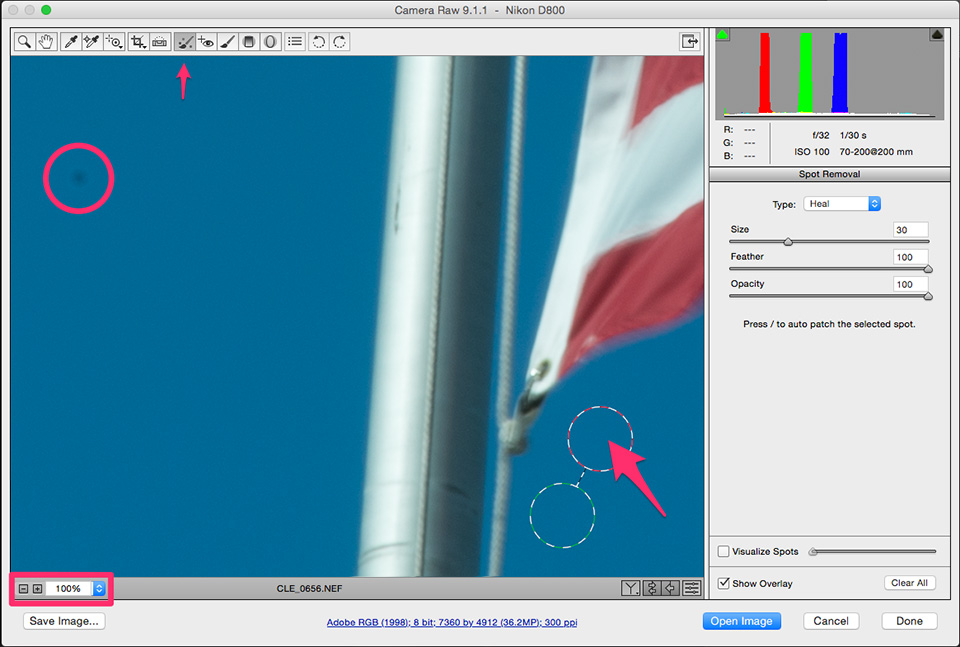Click the Size value field
Screen dimensions: 960x647
tap(910, 230)
